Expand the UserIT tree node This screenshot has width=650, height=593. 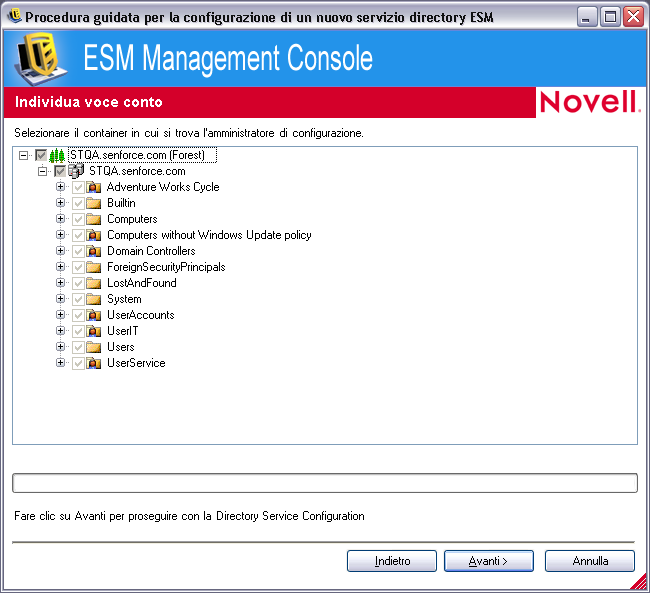[61, 331]
